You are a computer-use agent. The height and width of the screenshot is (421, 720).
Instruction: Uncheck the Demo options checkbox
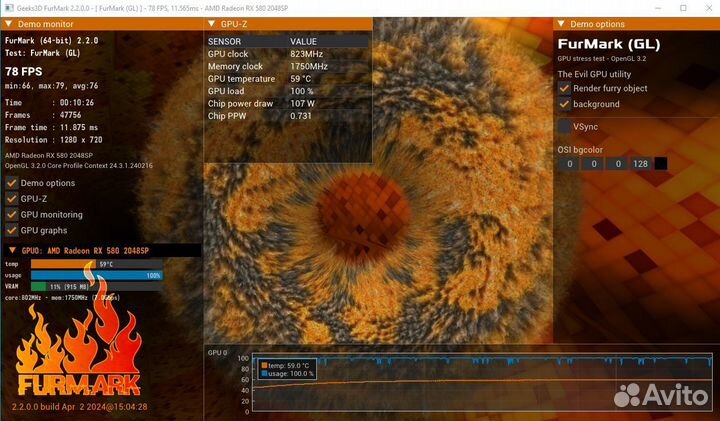[12, 183]
